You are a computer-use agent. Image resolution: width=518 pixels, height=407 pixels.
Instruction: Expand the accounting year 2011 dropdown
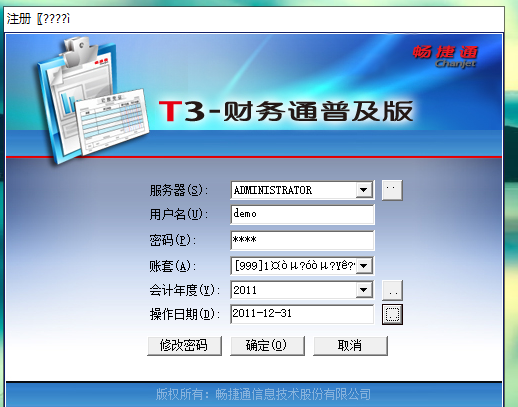coord(364,290)
